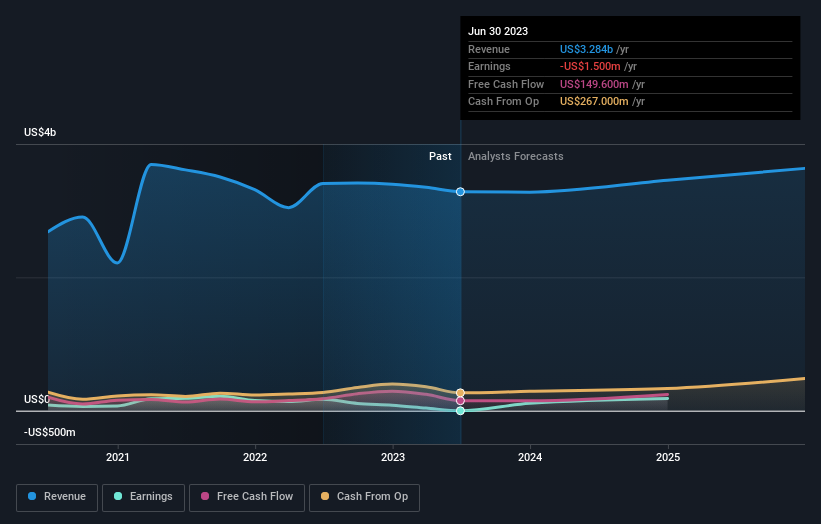Click the US$3.284b revenue value
Screen dimensions: 821x524
tap(586, 49)
